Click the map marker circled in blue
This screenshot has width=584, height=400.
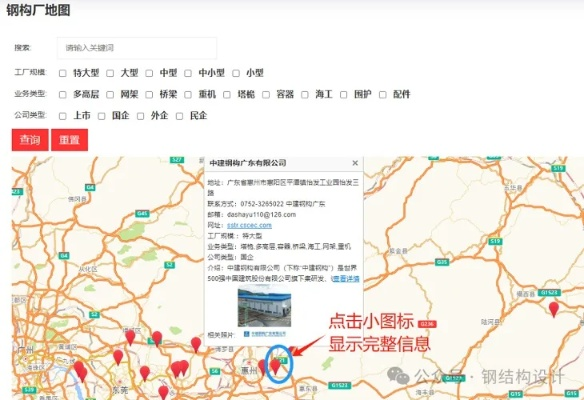275,366
